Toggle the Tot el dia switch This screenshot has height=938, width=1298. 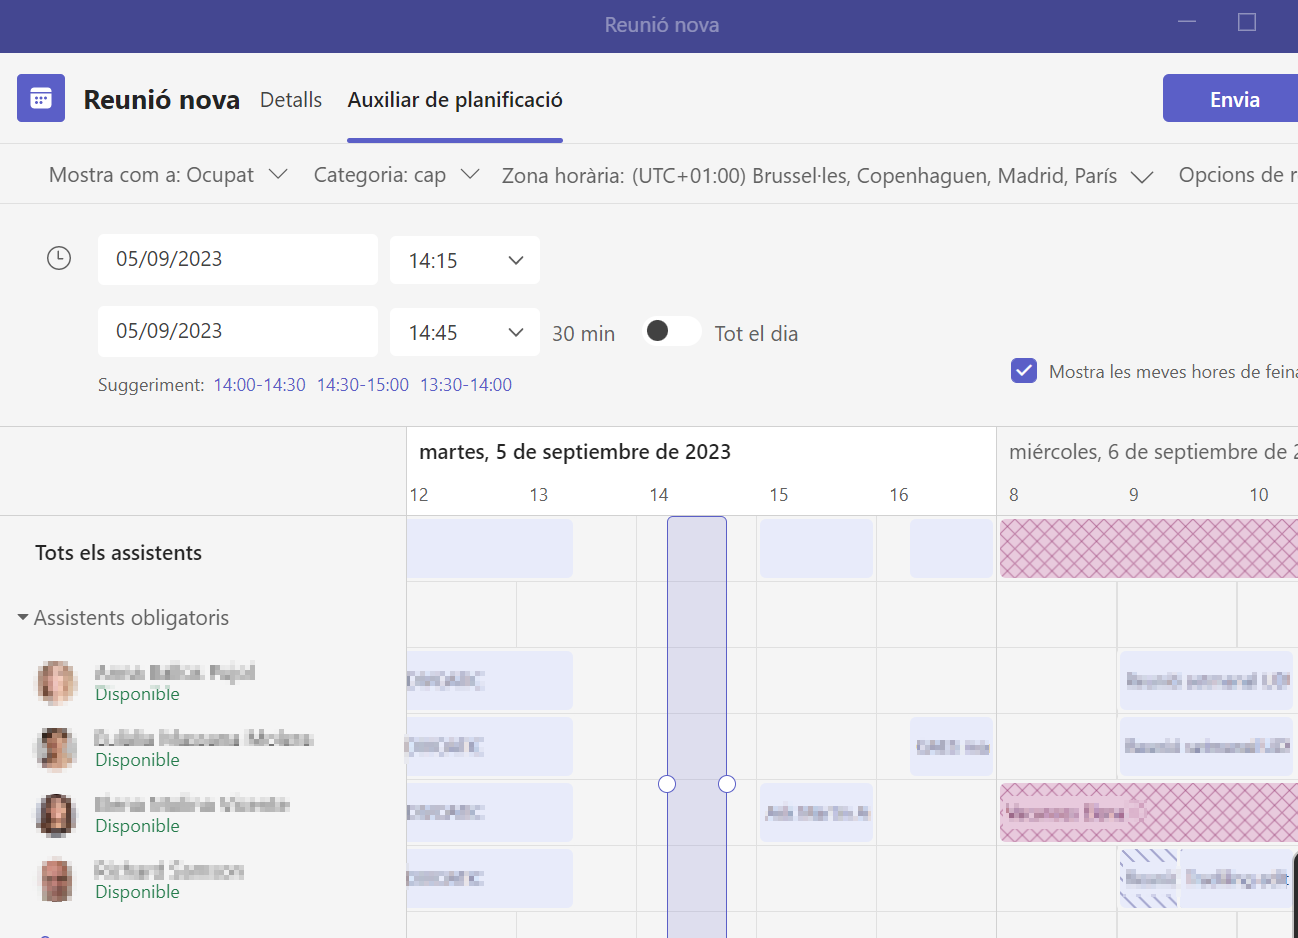coord(671,331)
